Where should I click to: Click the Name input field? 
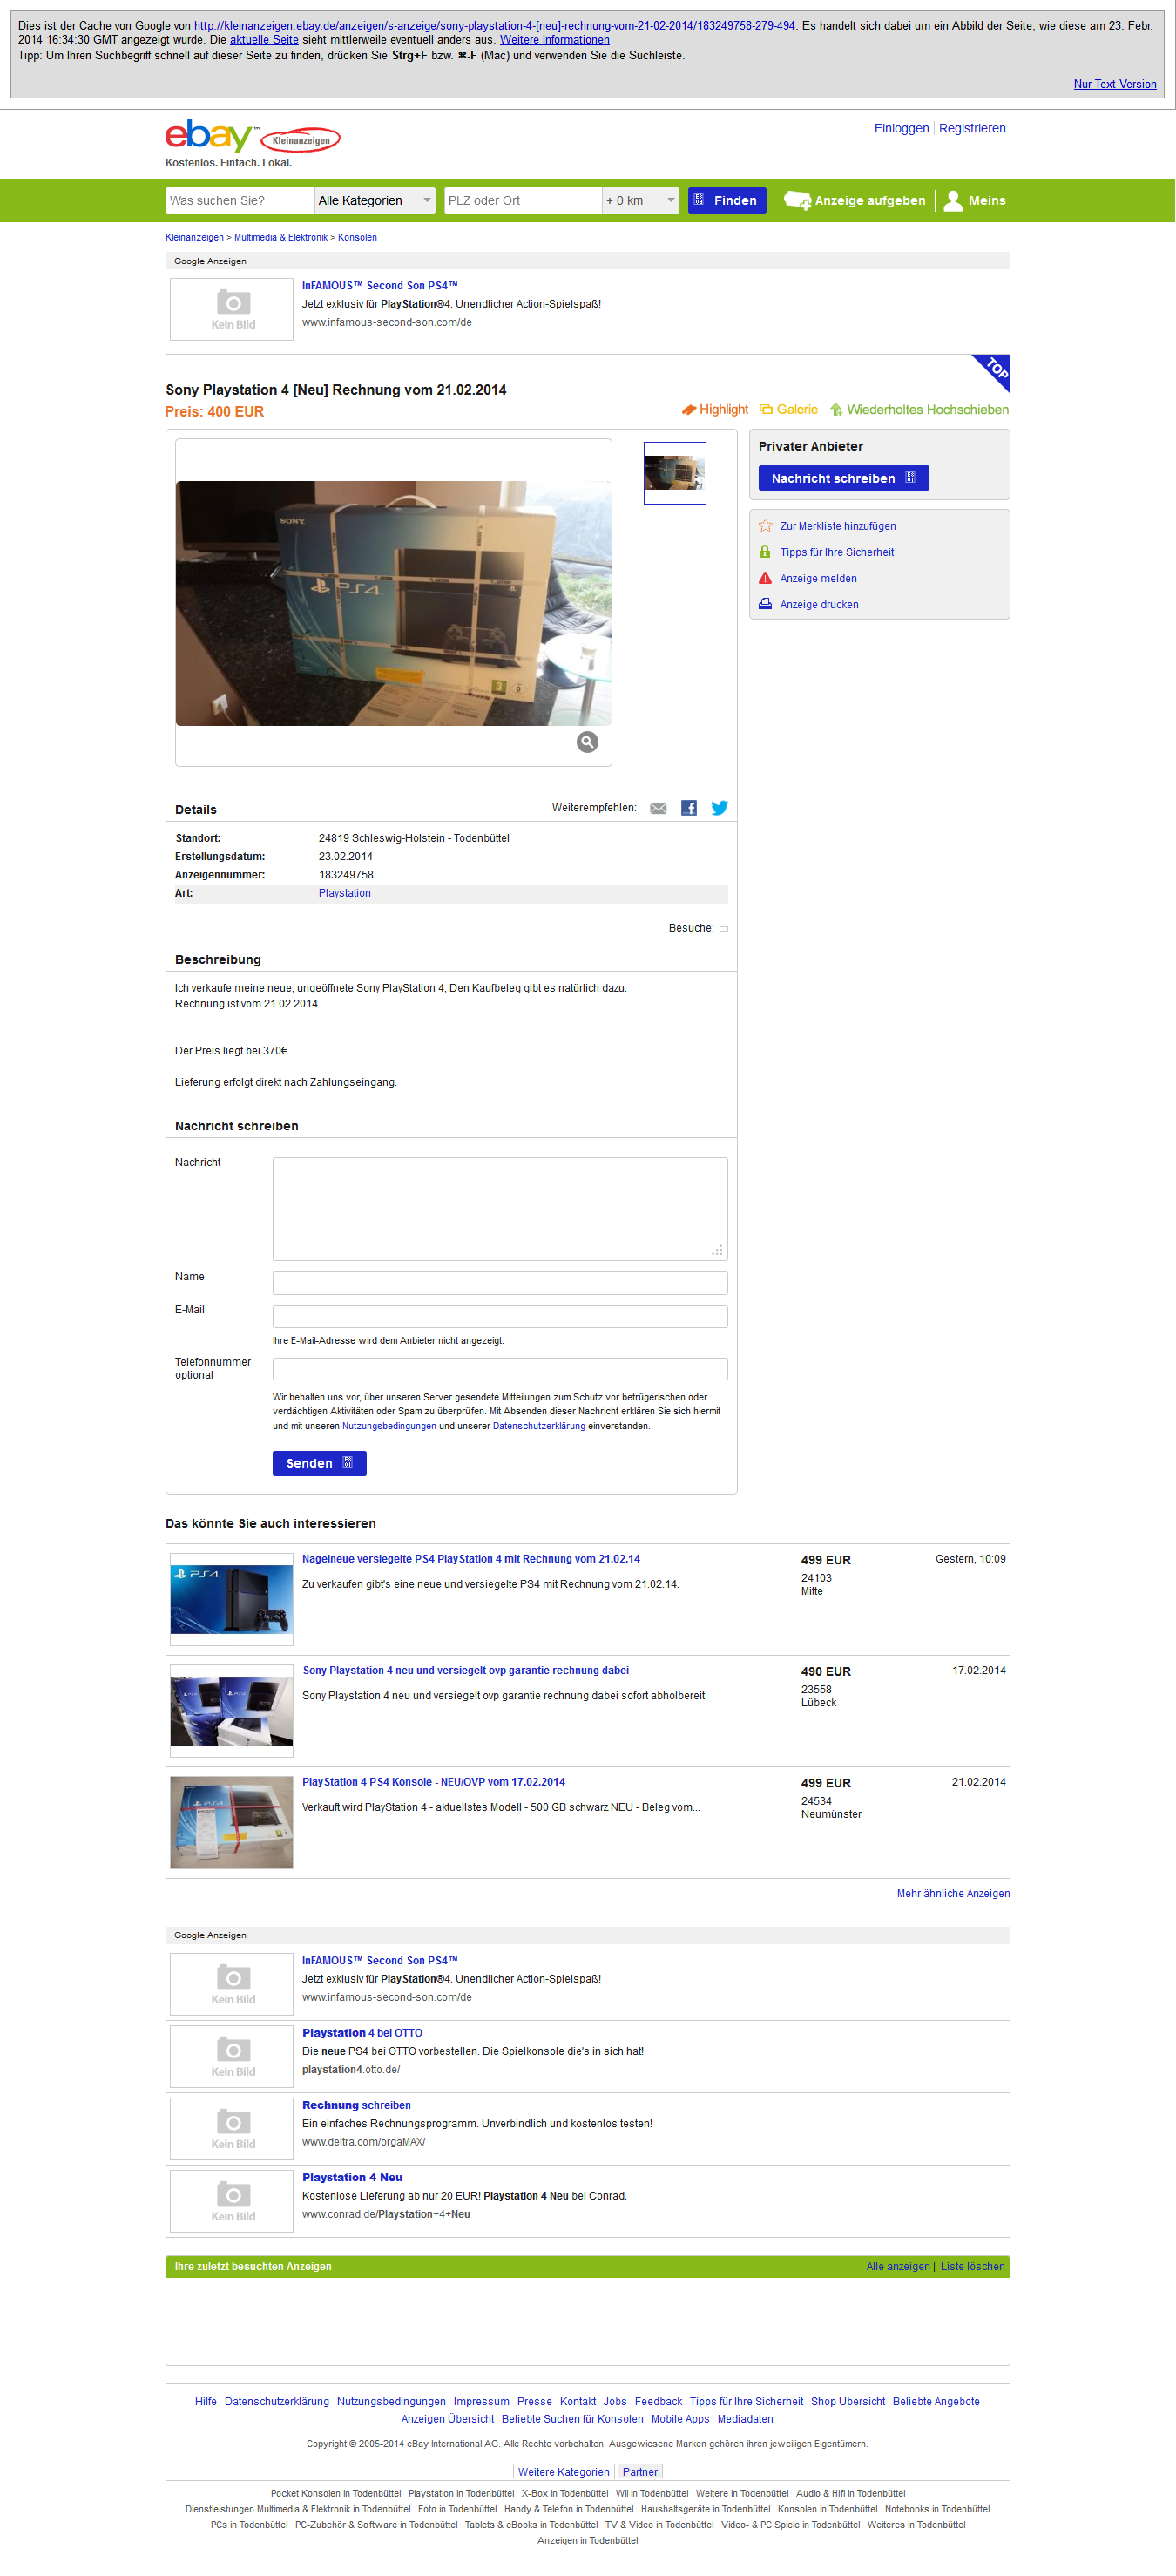tap(500, 1283)
